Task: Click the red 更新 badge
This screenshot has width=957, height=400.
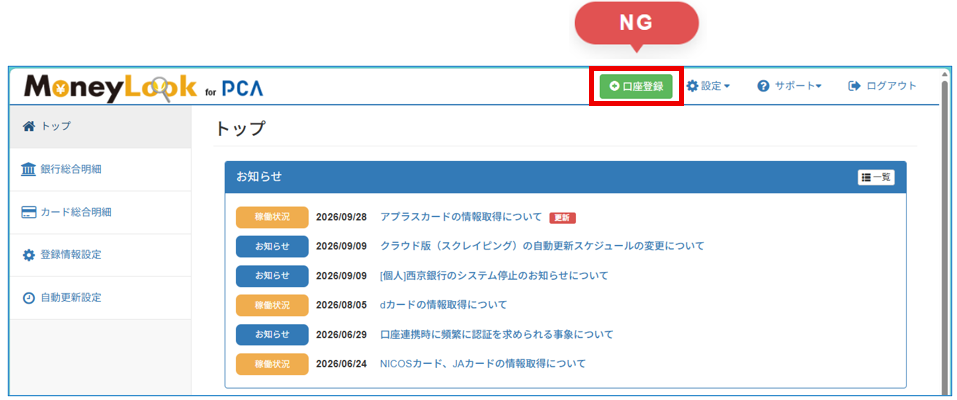Action: (x=562, y=217)
